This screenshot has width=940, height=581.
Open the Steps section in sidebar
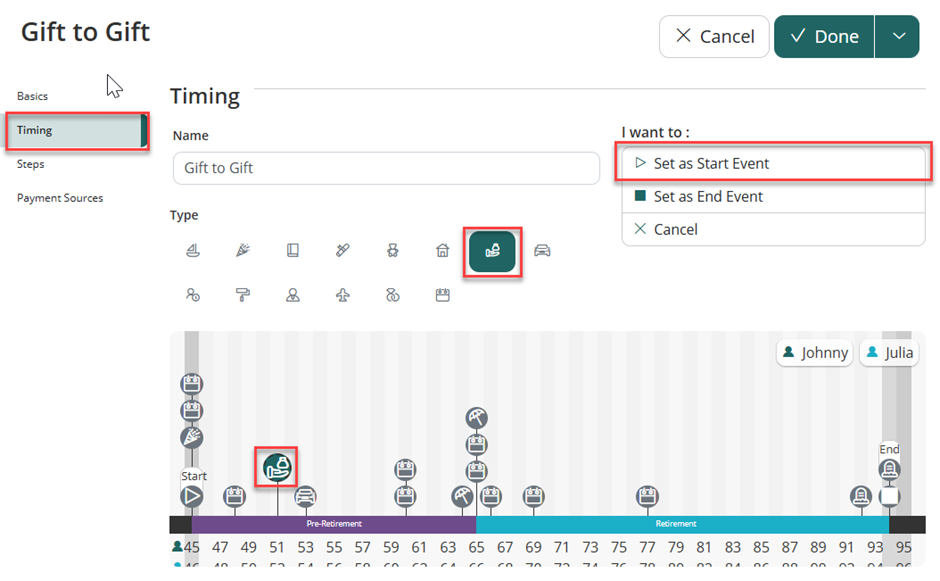[31, 164]
